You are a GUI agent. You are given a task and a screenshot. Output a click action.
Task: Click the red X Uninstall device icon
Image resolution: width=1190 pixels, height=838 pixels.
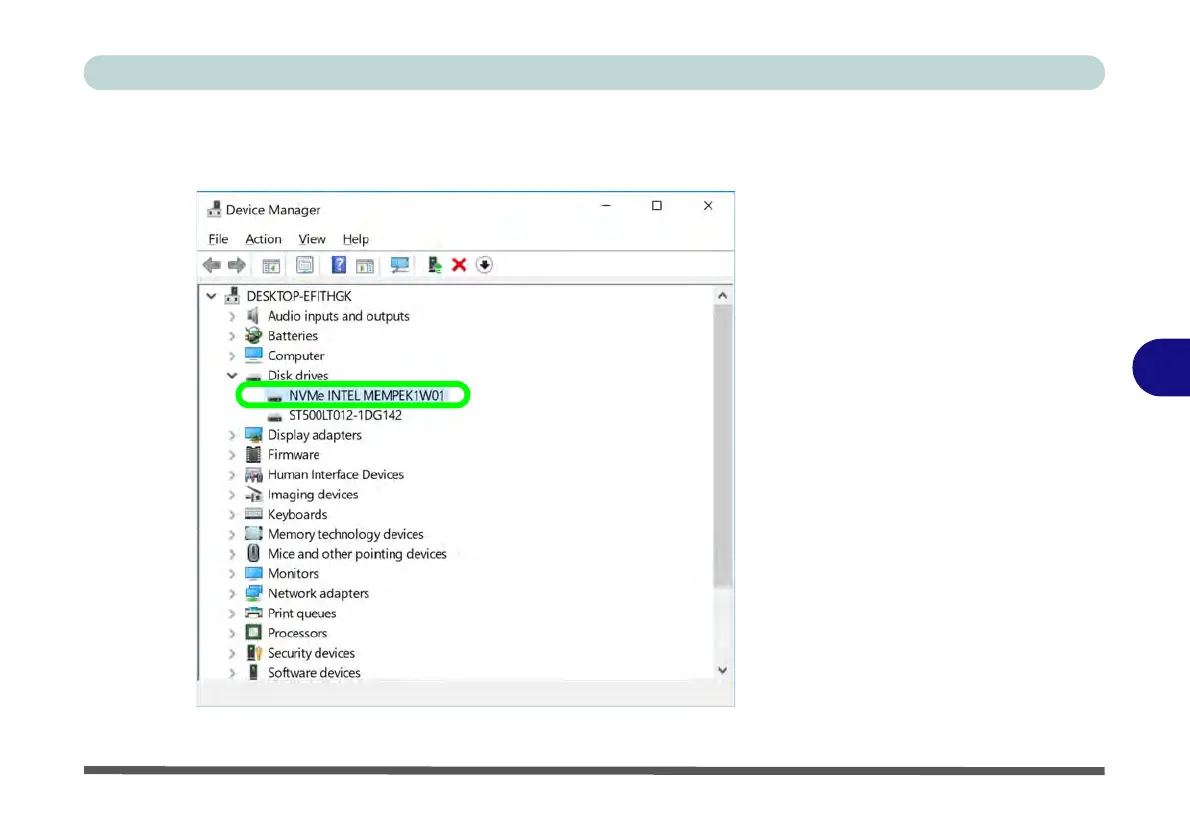459,265
